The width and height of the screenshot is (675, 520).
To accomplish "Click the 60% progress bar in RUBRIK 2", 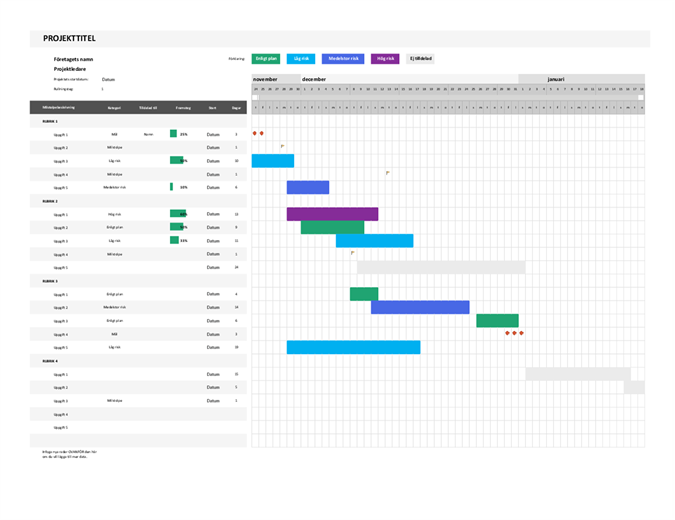I will [178, 214].
